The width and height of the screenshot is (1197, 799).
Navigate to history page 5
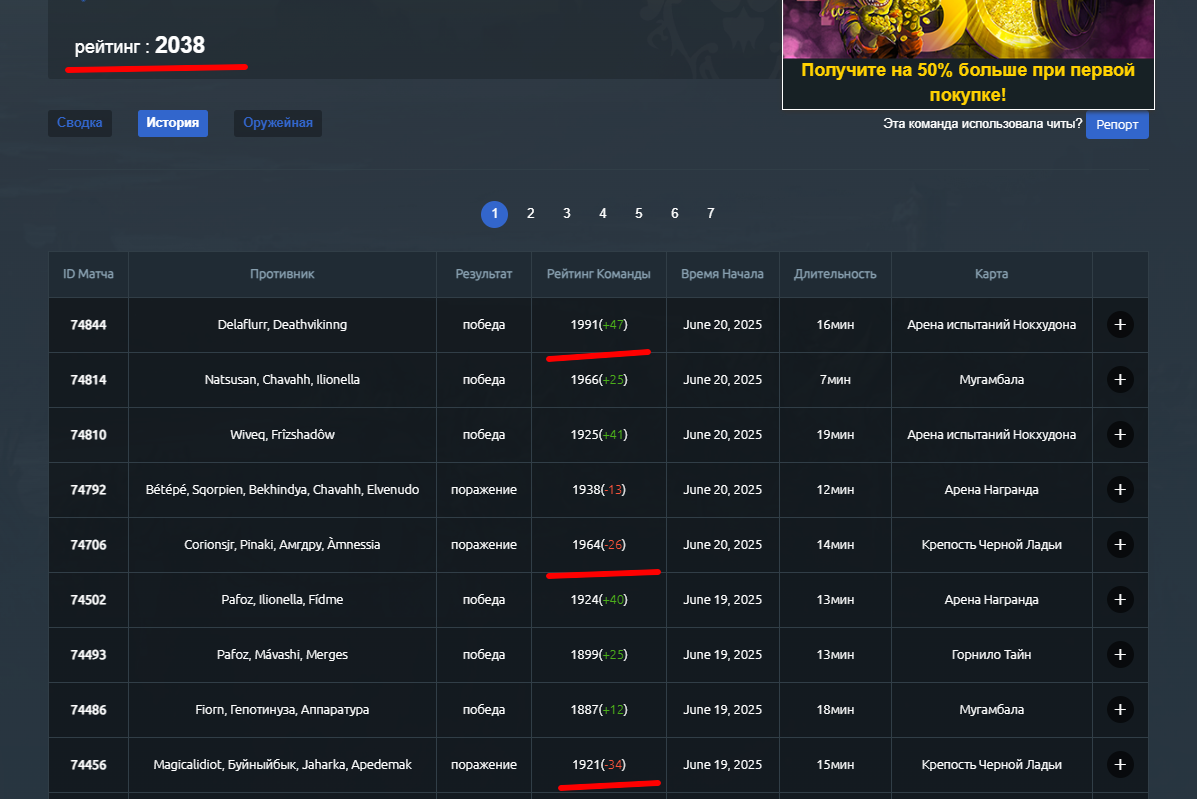click(638, 214)
